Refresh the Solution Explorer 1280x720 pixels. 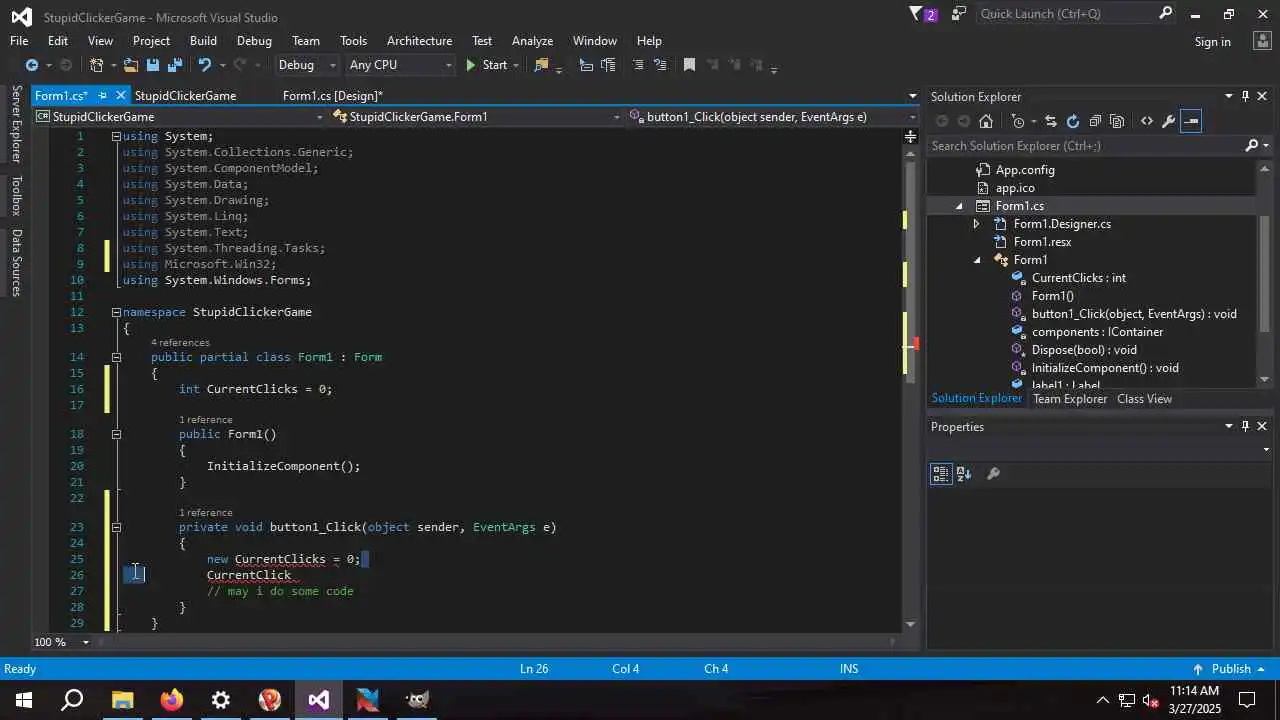(x=1073, y=121)
